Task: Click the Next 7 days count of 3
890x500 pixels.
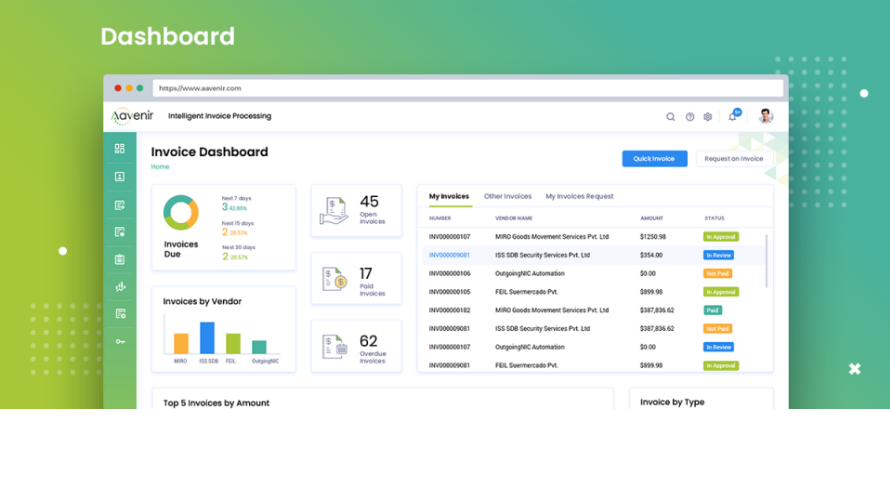Action: (225, 208)
